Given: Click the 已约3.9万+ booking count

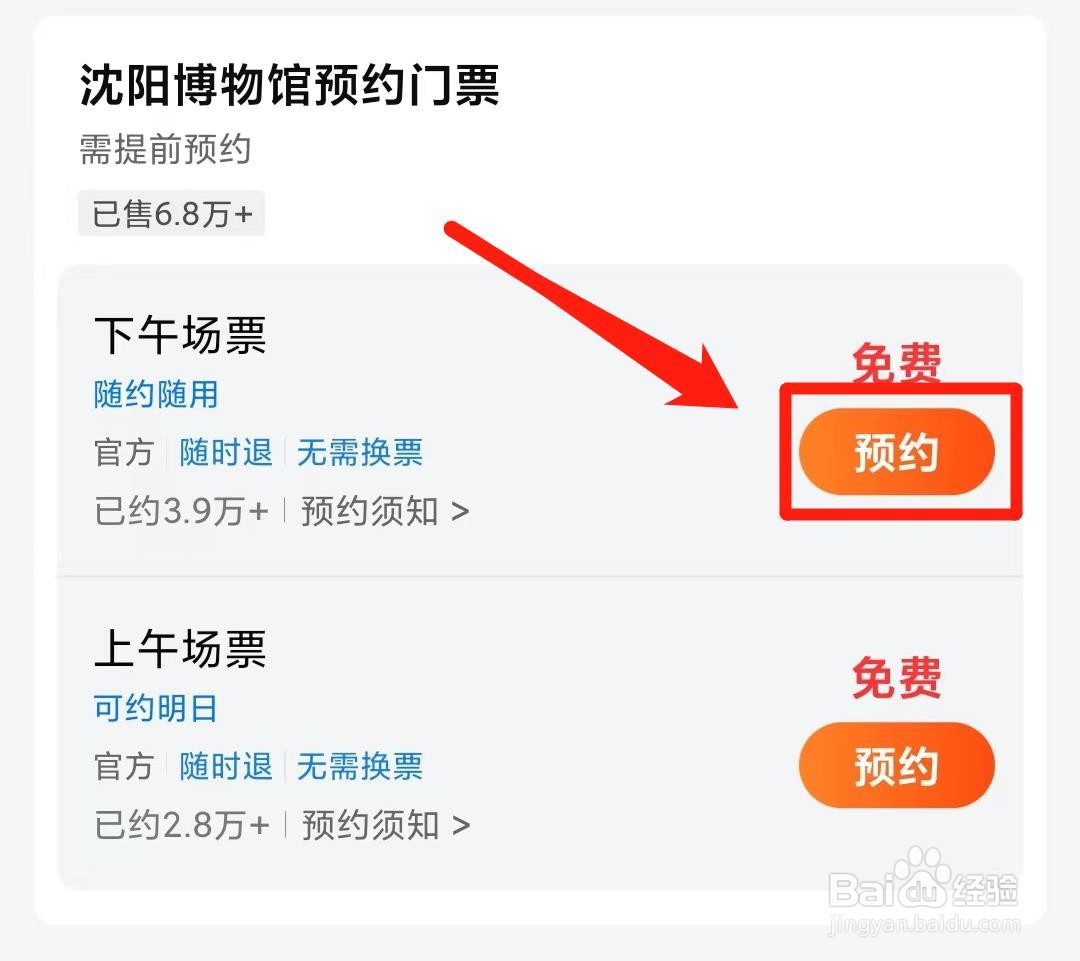Looking at the screenshot, I should click(181, 511).
